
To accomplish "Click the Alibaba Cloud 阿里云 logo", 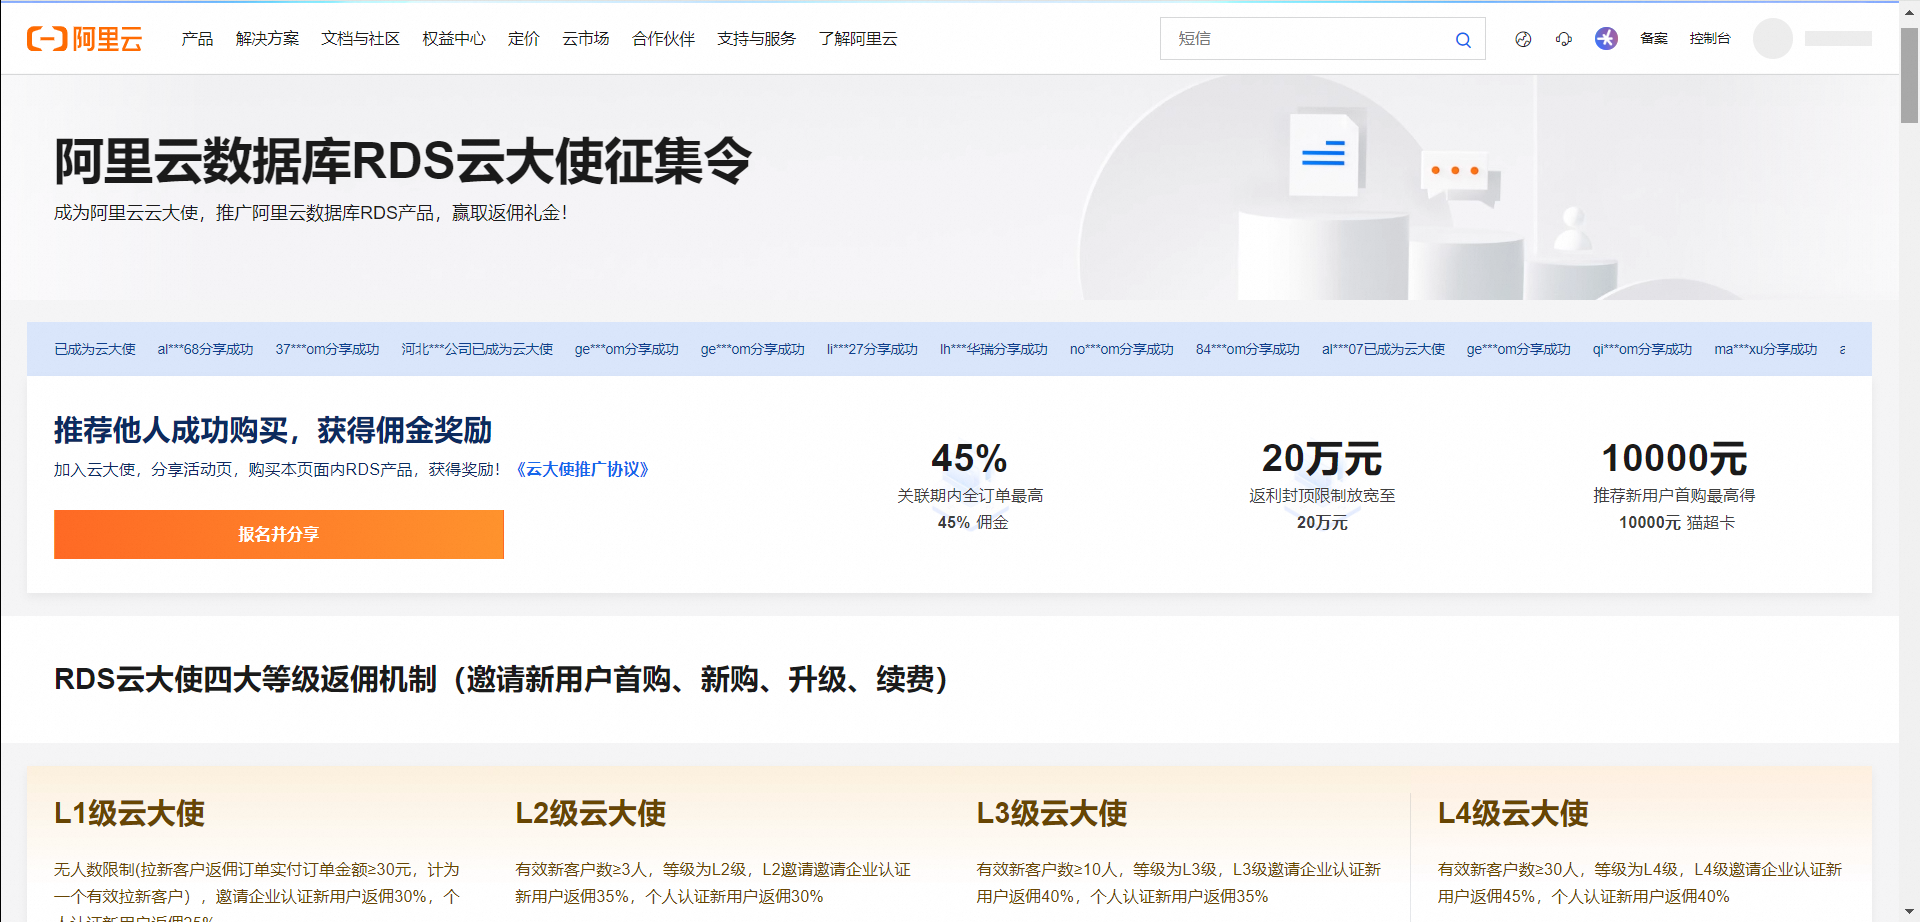I will [x=85, y=39].
